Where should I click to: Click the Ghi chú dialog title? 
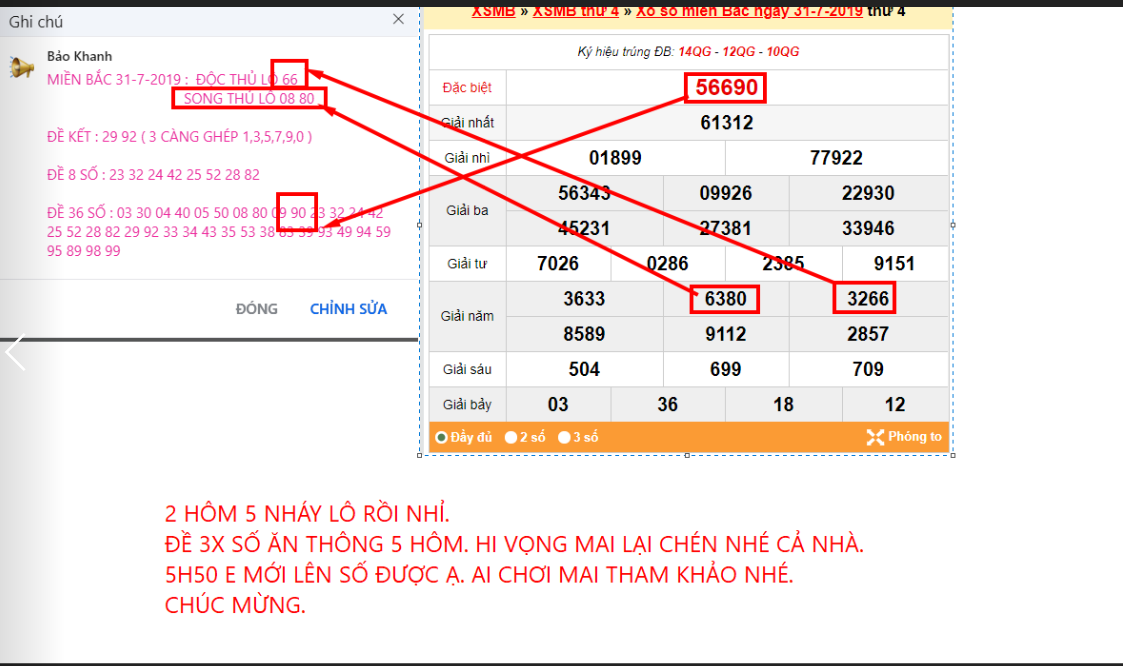pos(36,21)
